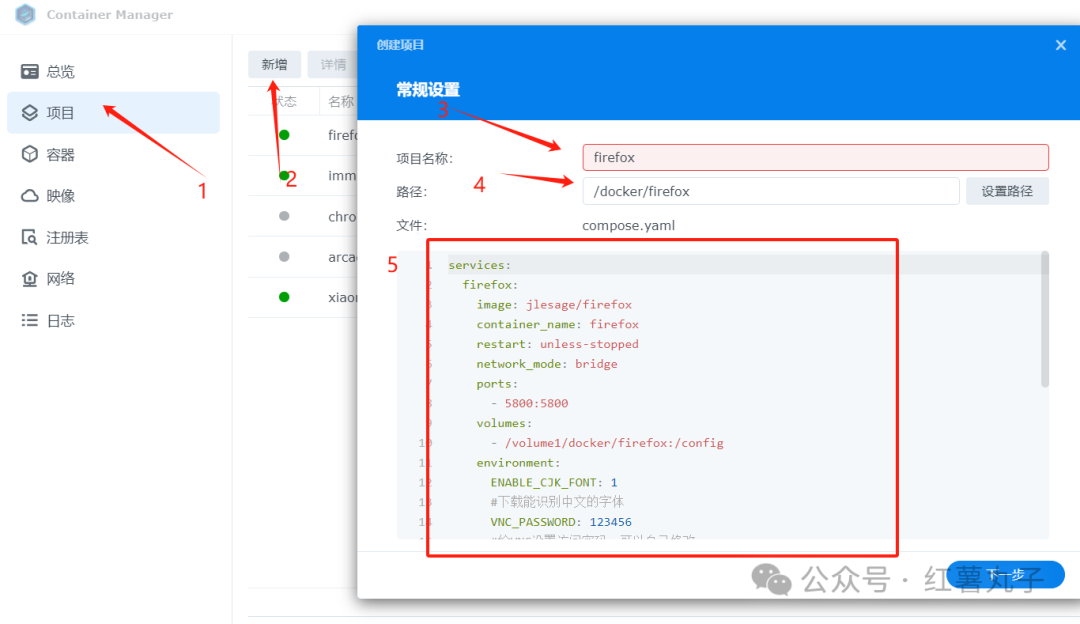Image resolution: width=1080 pixels, height=624 pixels.
Task: Click the green status dot of xiao row
Action: (284, 297)
